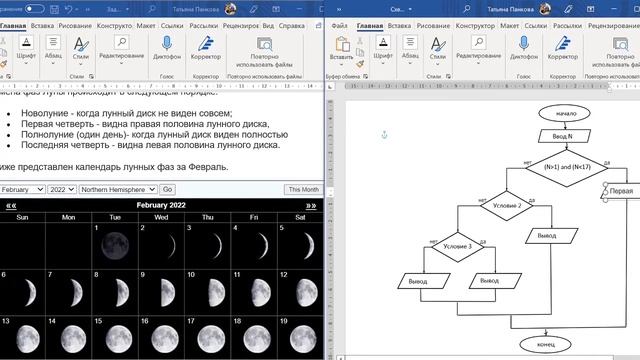Open Шрифт font group in right Word window
This screenshot has width=640, height=360.
383,51
